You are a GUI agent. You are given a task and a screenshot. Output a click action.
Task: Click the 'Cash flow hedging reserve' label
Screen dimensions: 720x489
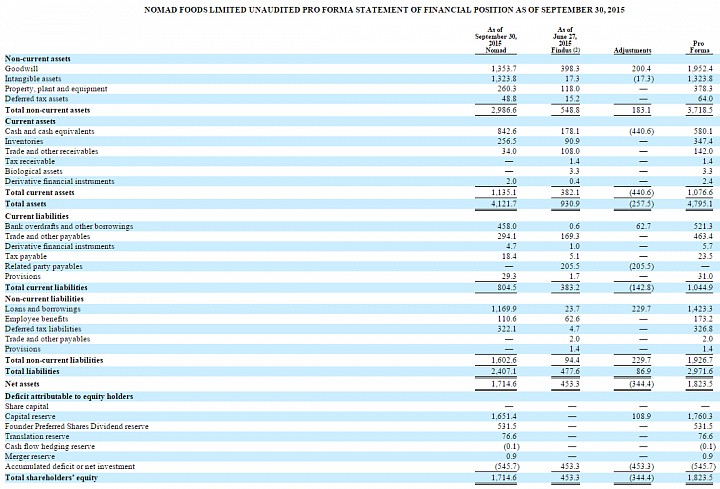[50, 446]
